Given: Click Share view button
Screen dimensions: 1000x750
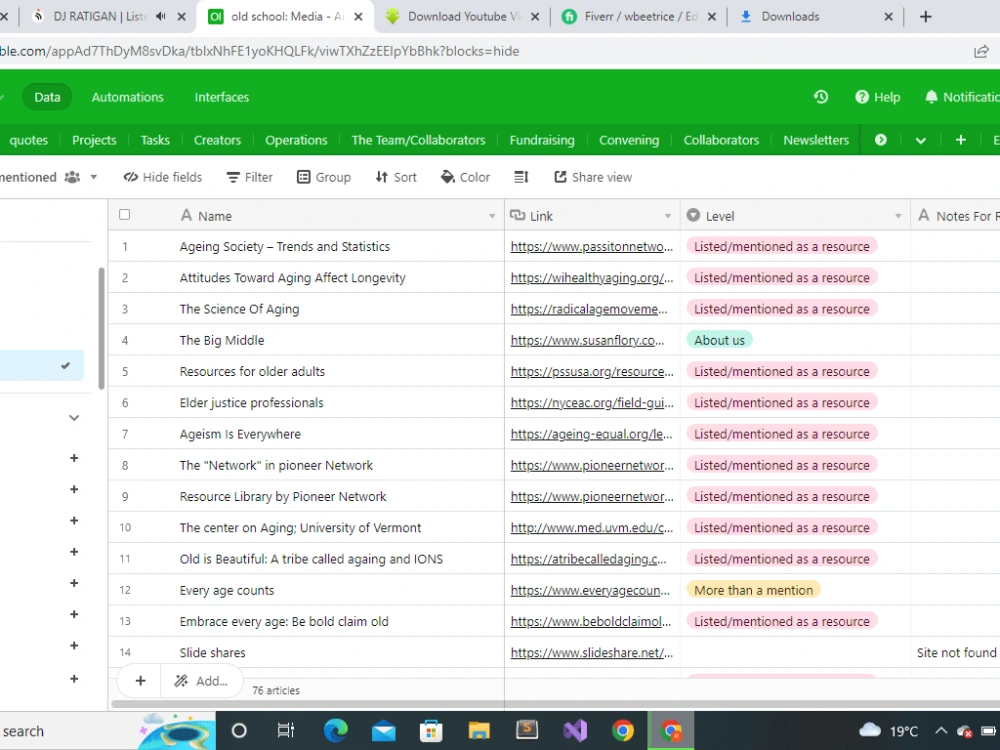Looking at the screenshot, I should click(x=593, y=177).
